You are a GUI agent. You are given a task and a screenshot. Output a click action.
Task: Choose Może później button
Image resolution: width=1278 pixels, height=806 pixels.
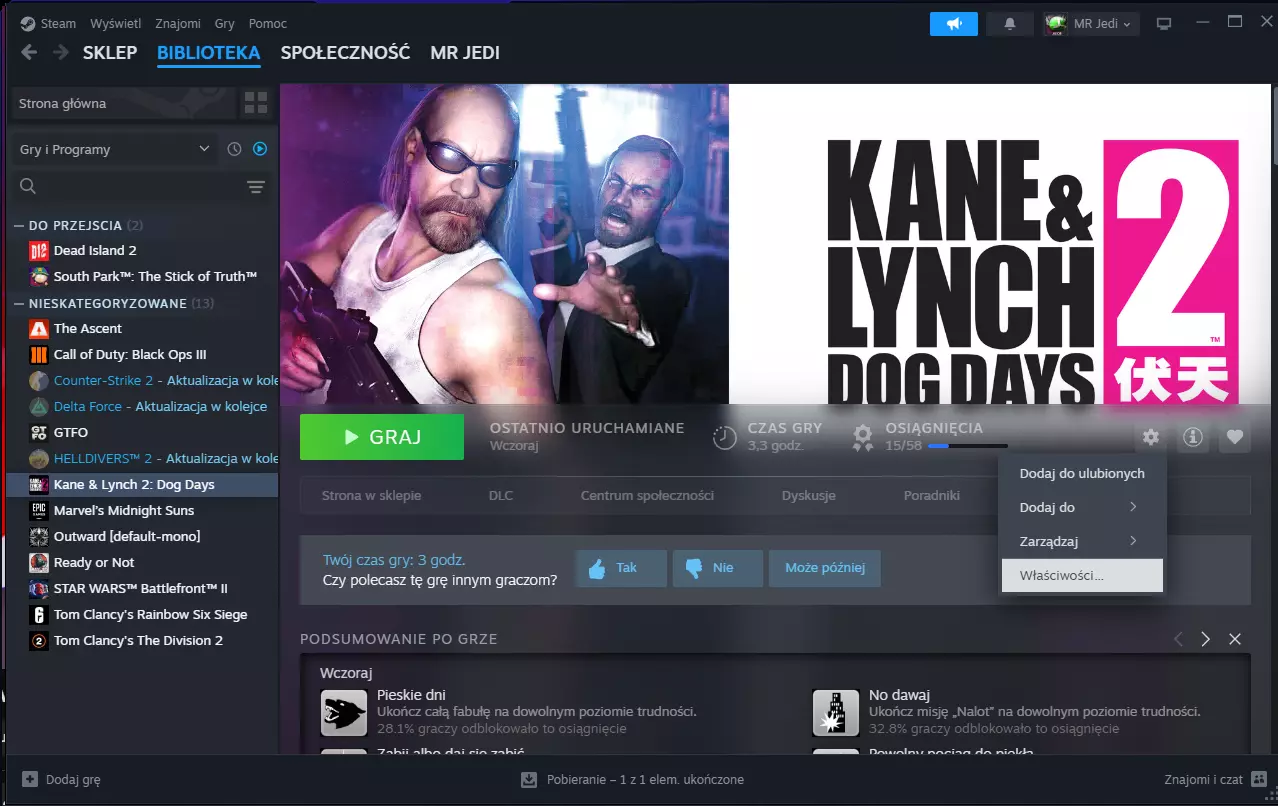824,568
